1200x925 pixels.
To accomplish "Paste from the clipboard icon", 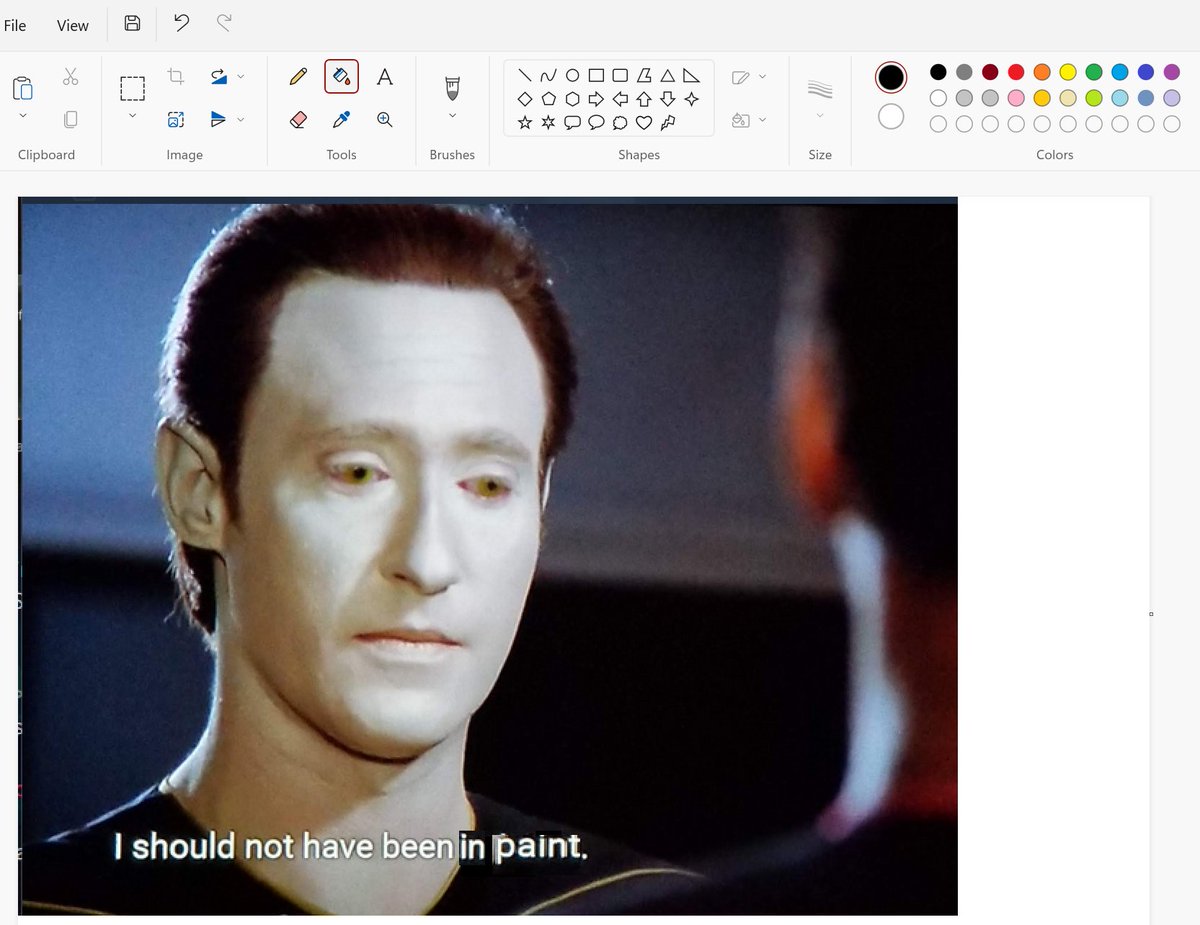I will [x=22, y=88].
